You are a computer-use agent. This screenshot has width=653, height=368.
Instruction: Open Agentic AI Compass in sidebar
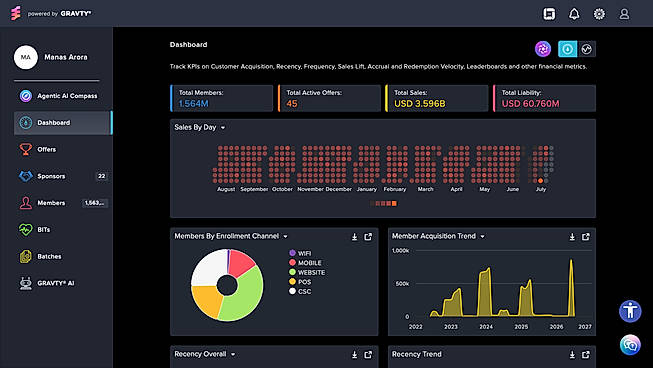pyautogui.click(x=62, y=96)
